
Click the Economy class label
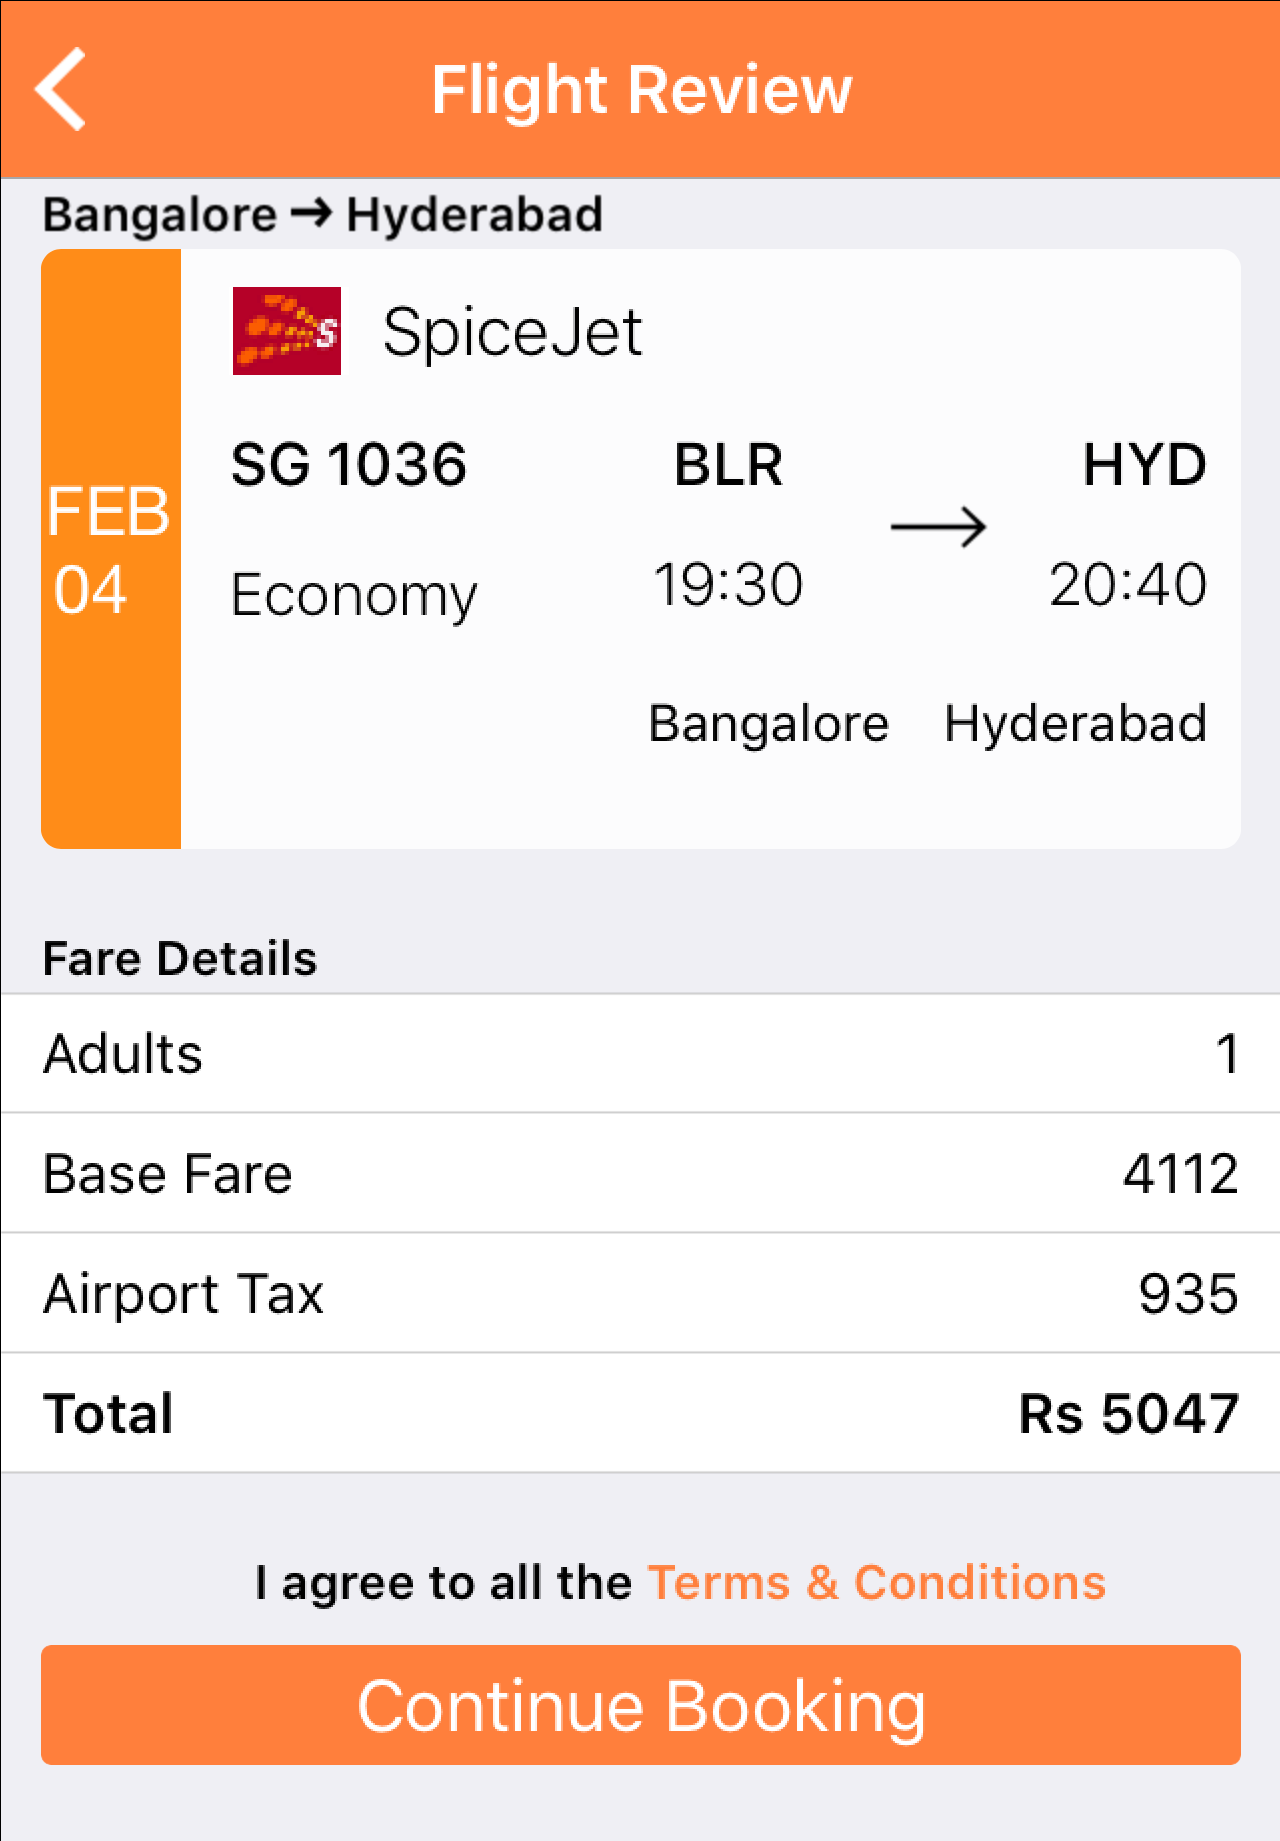tap(354, 596)
